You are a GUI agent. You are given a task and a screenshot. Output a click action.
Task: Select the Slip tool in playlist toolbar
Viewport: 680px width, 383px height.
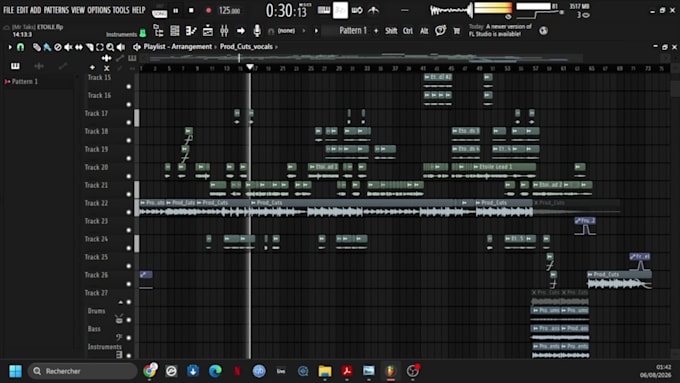[x=78, y=47]
